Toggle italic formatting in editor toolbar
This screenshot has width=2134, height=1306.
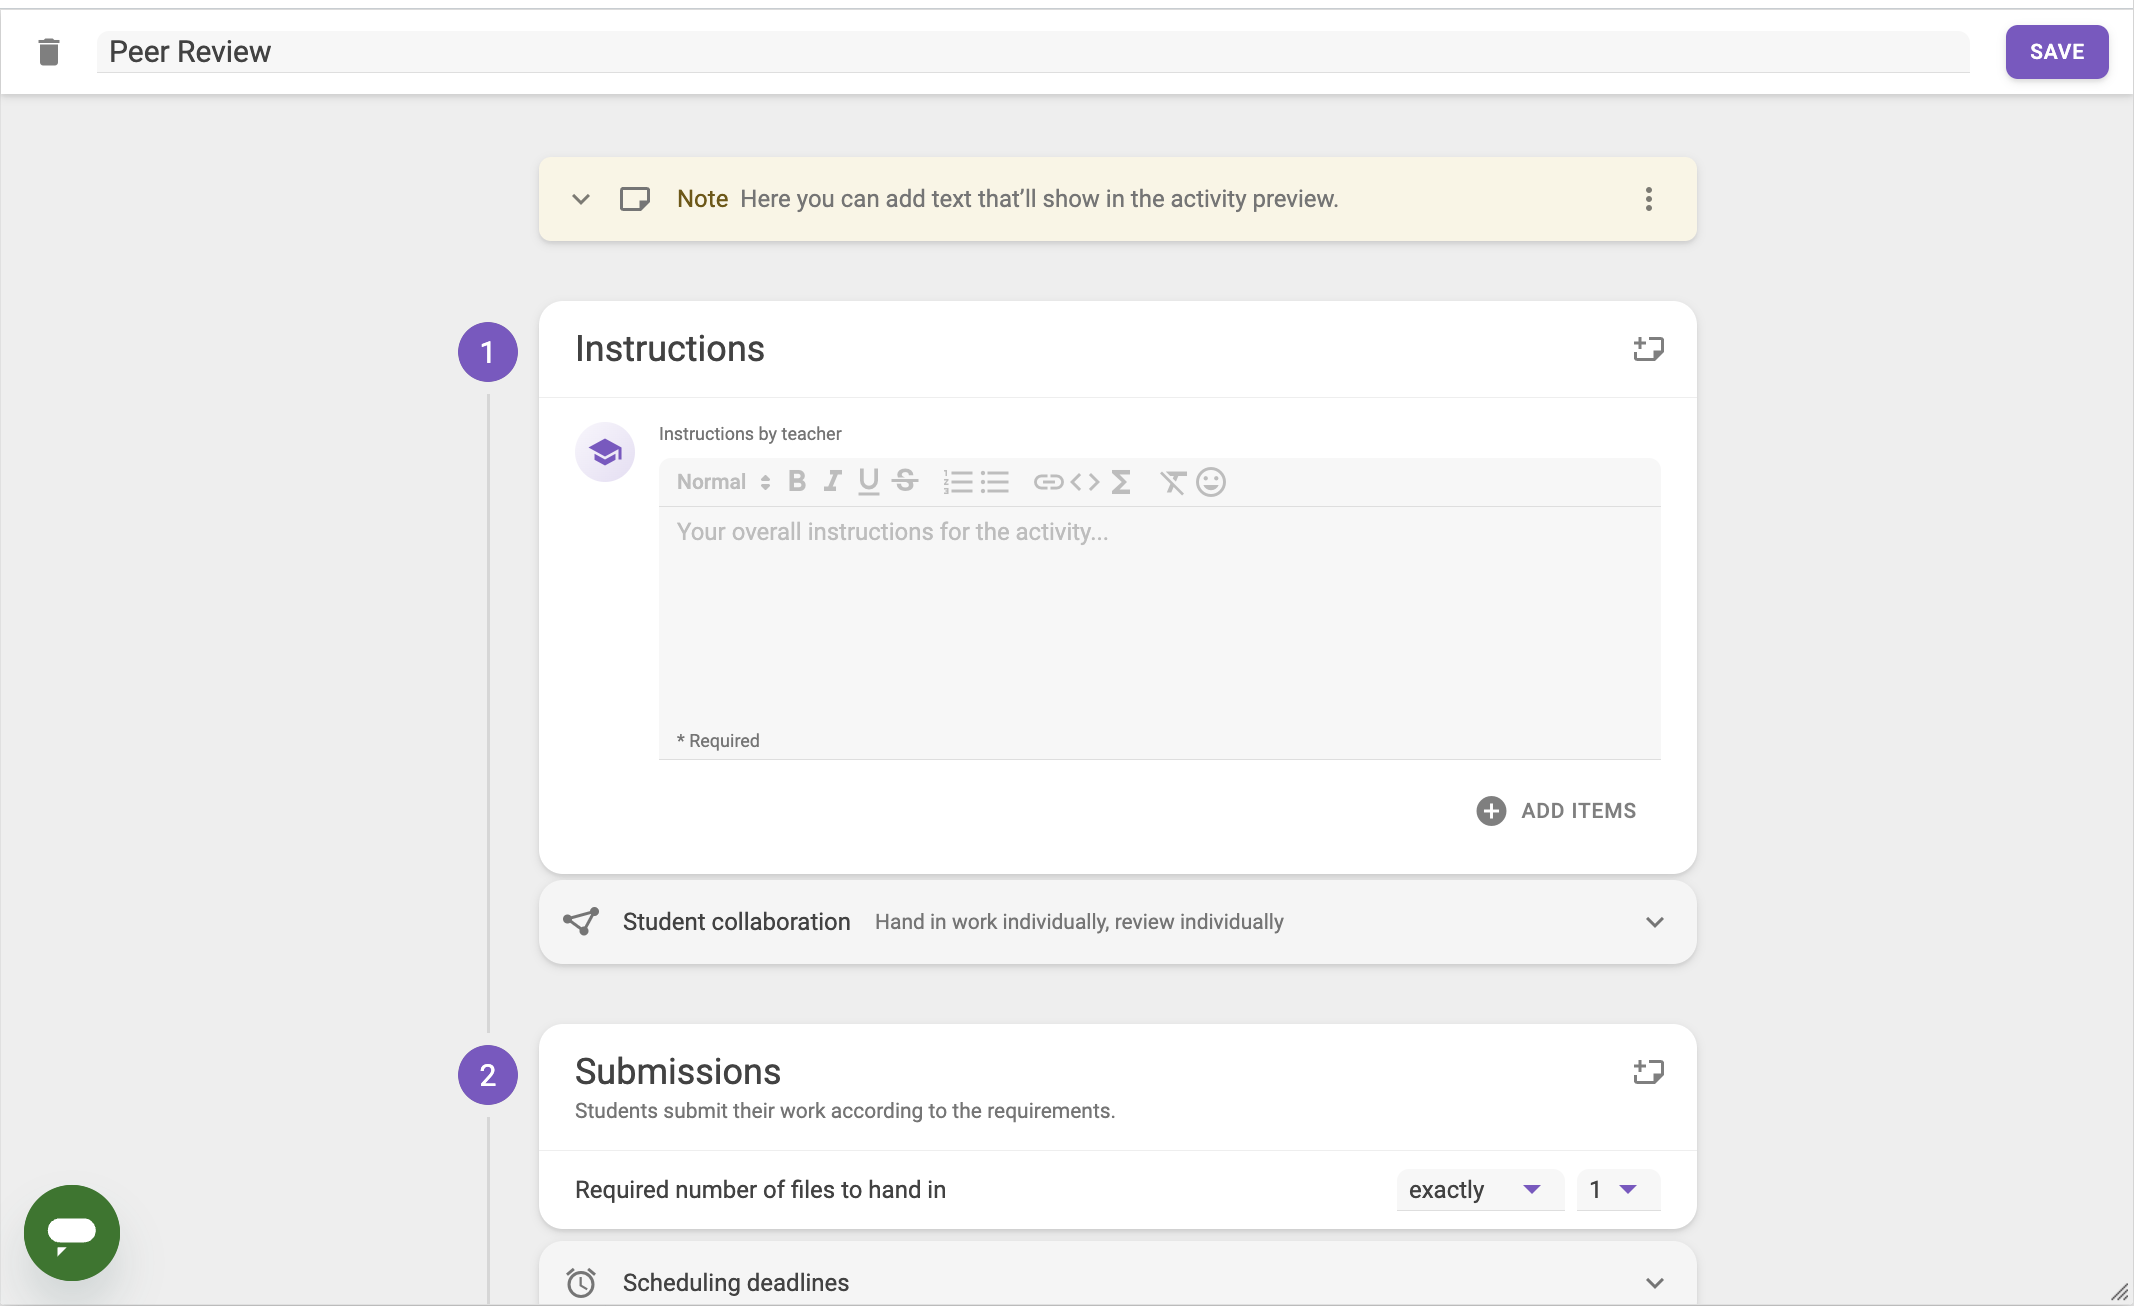(x=832, y=482)
